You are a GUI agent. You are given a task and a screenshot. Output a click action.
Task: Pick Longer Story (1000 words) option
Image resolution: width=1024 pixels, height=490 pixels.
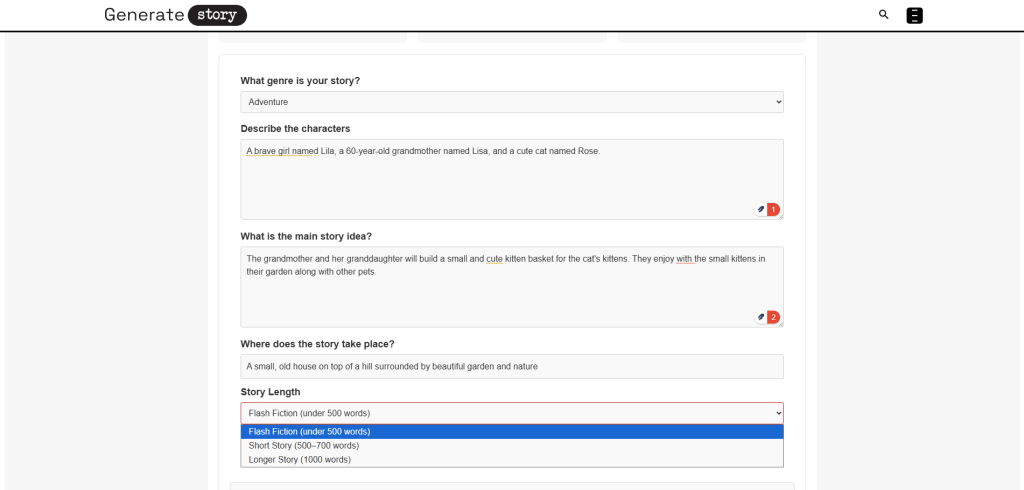511,460
